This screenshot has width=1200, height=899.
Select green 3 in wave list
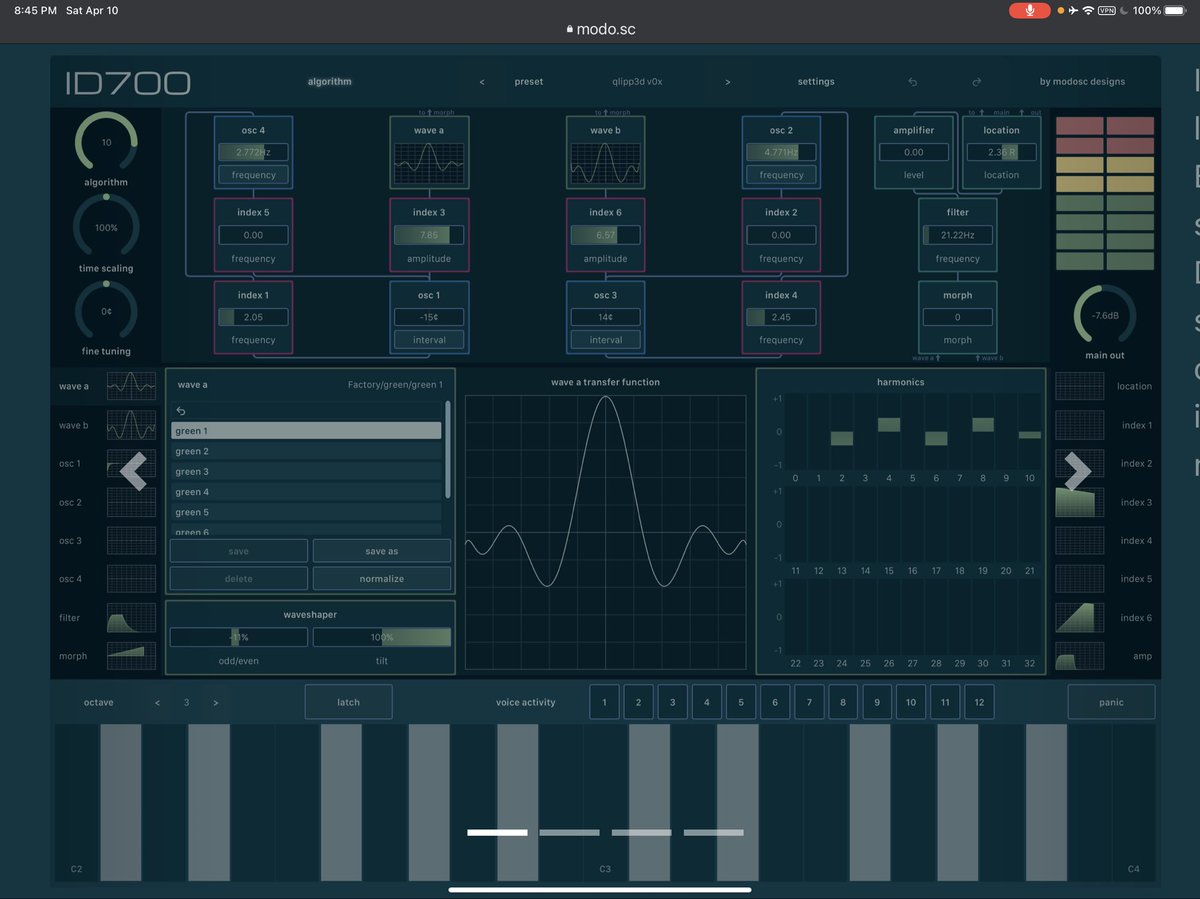(x=306, y=472)
